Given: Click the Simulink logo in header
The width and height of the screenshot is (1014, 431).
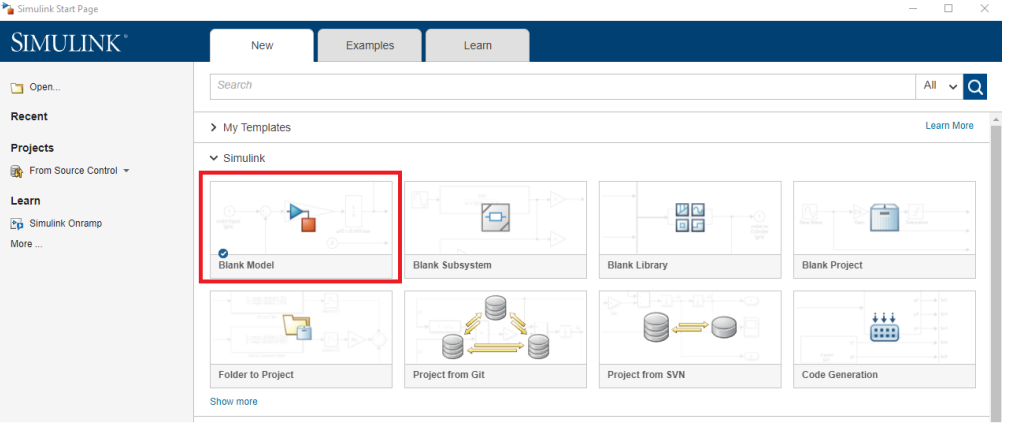Looking at the screenshot, I should [69, 43].
